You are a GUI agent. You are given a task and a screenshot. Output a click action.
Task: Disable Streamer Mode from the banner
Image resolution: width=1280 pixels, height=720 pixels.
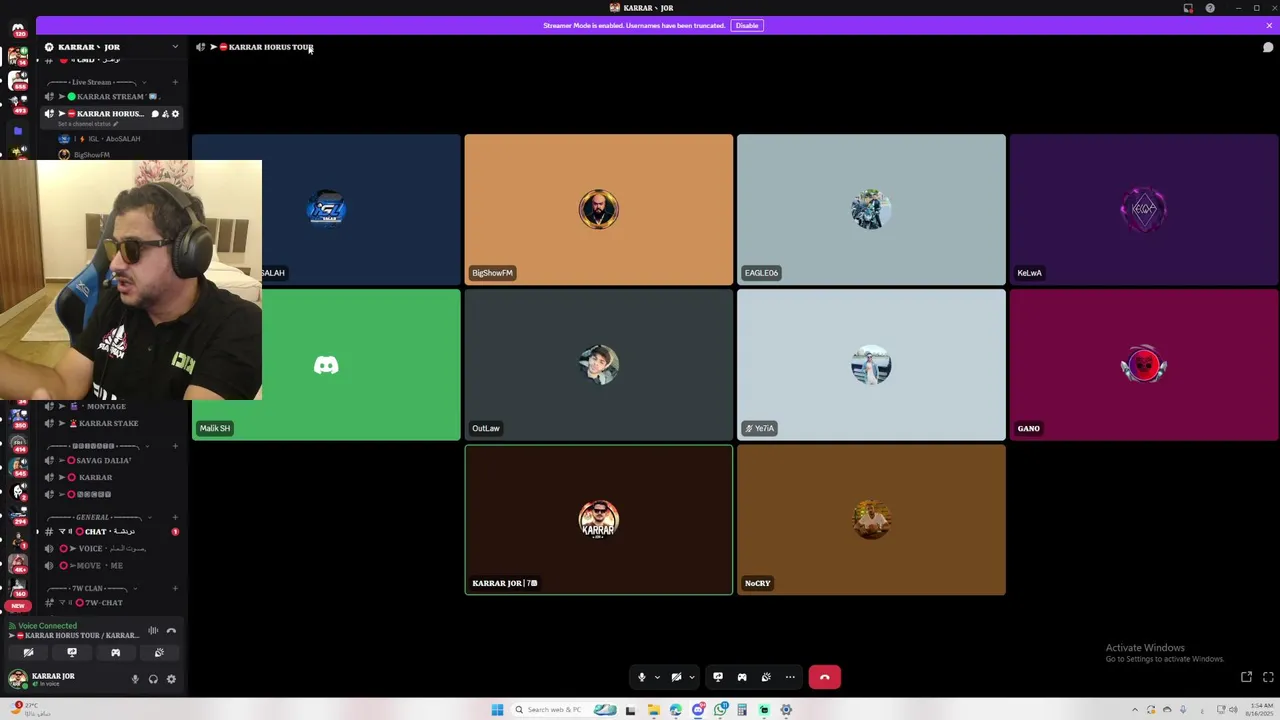(747, 25)
